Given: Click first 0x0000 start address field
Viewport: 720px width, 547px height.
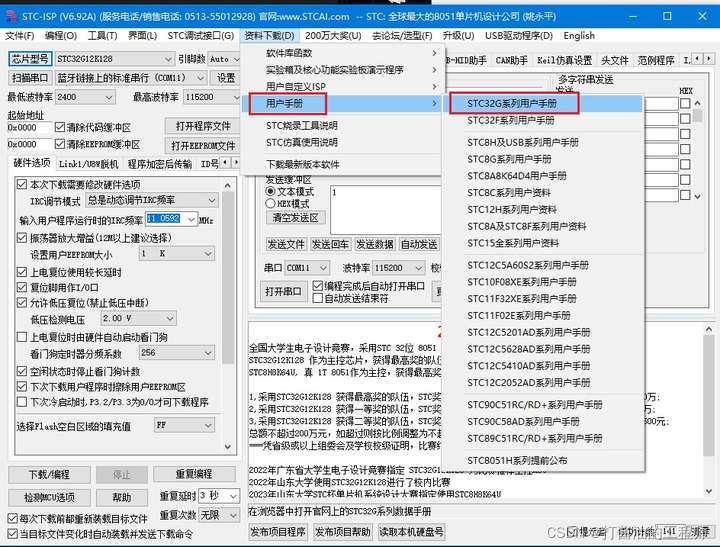Looking at the screenshot, I should (28, 127).
